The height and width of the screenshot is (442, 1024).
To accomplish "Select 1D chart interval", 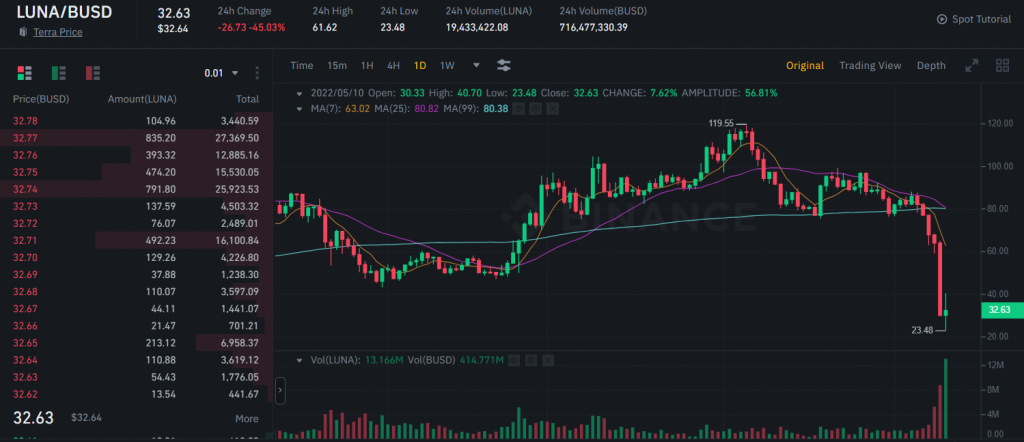I will [x=420, y=65].
